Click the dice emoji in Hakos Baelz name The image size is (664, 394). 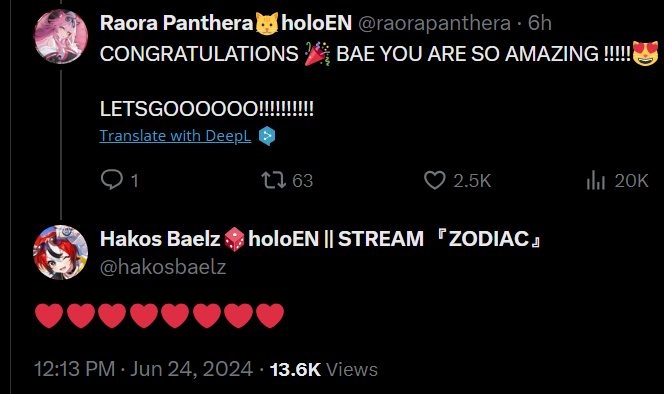click(234, 239)
